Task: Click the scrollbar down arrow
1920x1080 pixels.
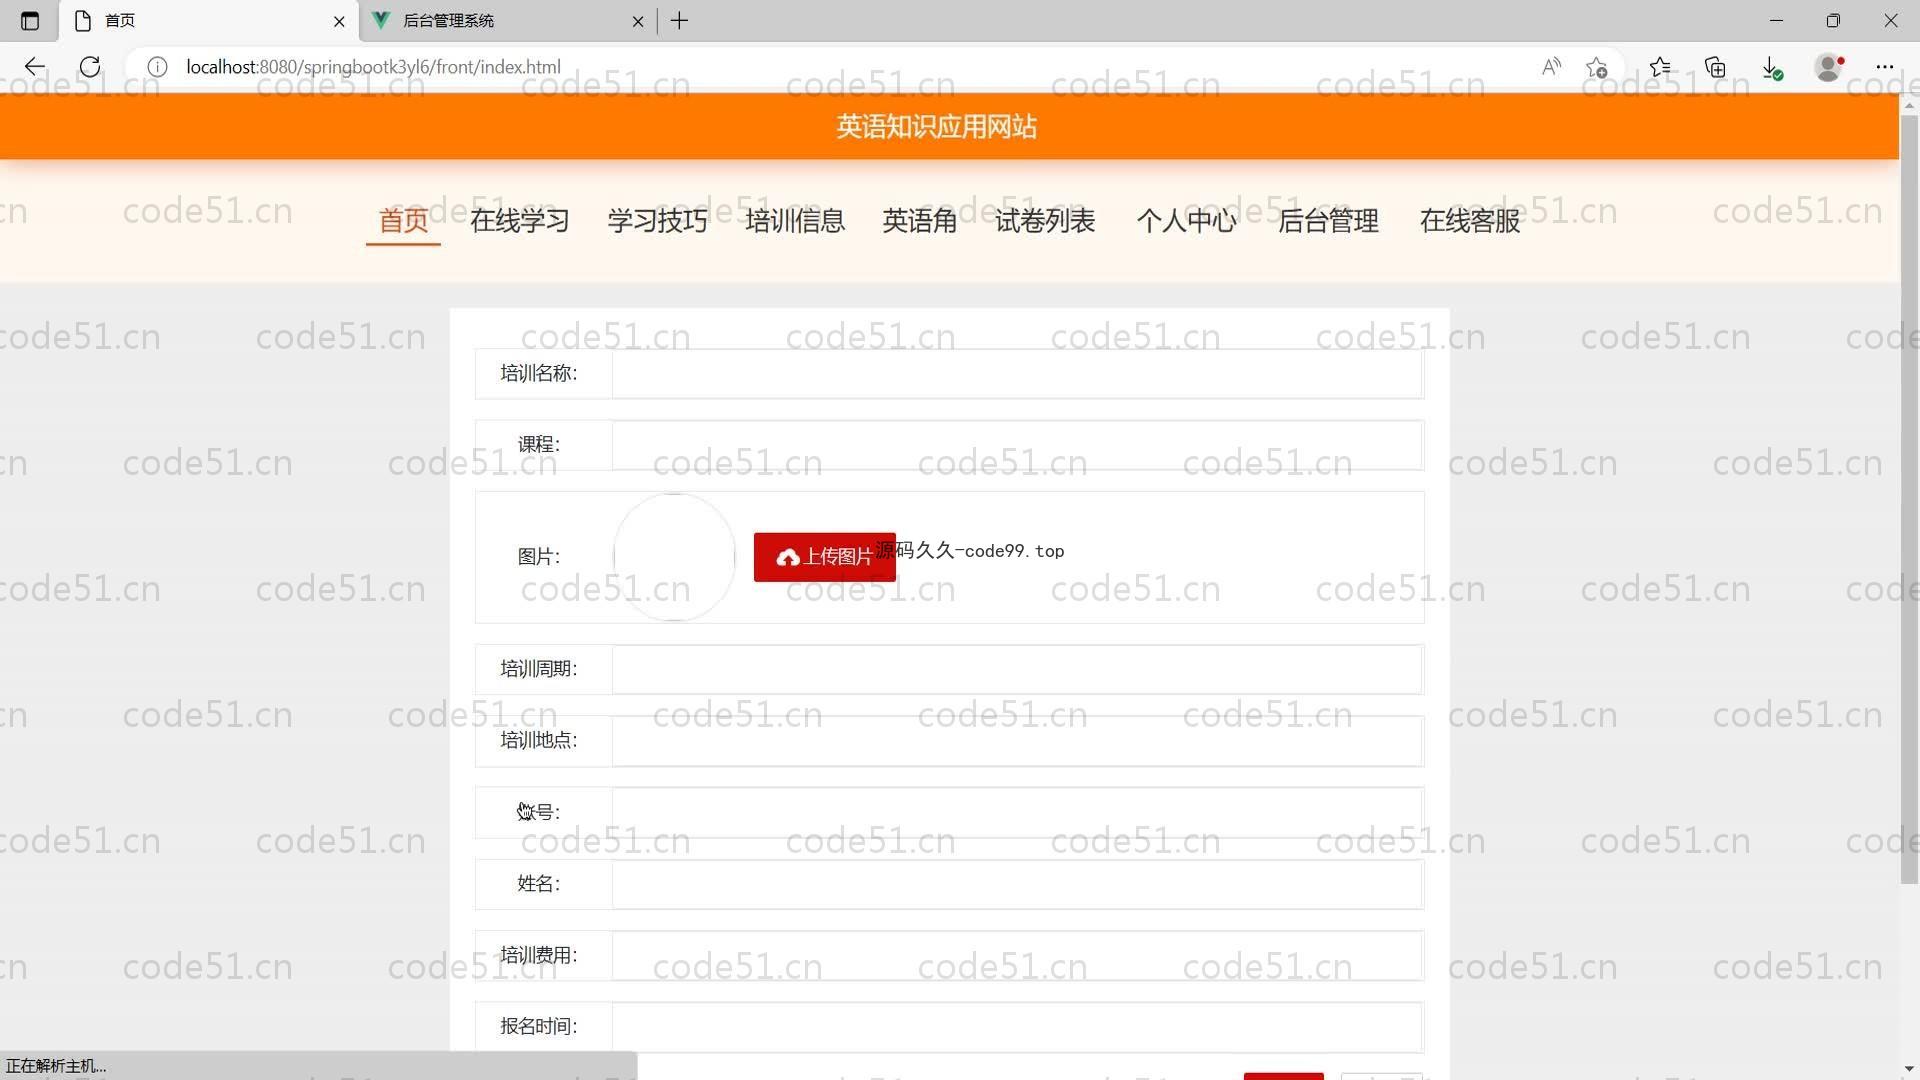Action: (1909, 1069)
